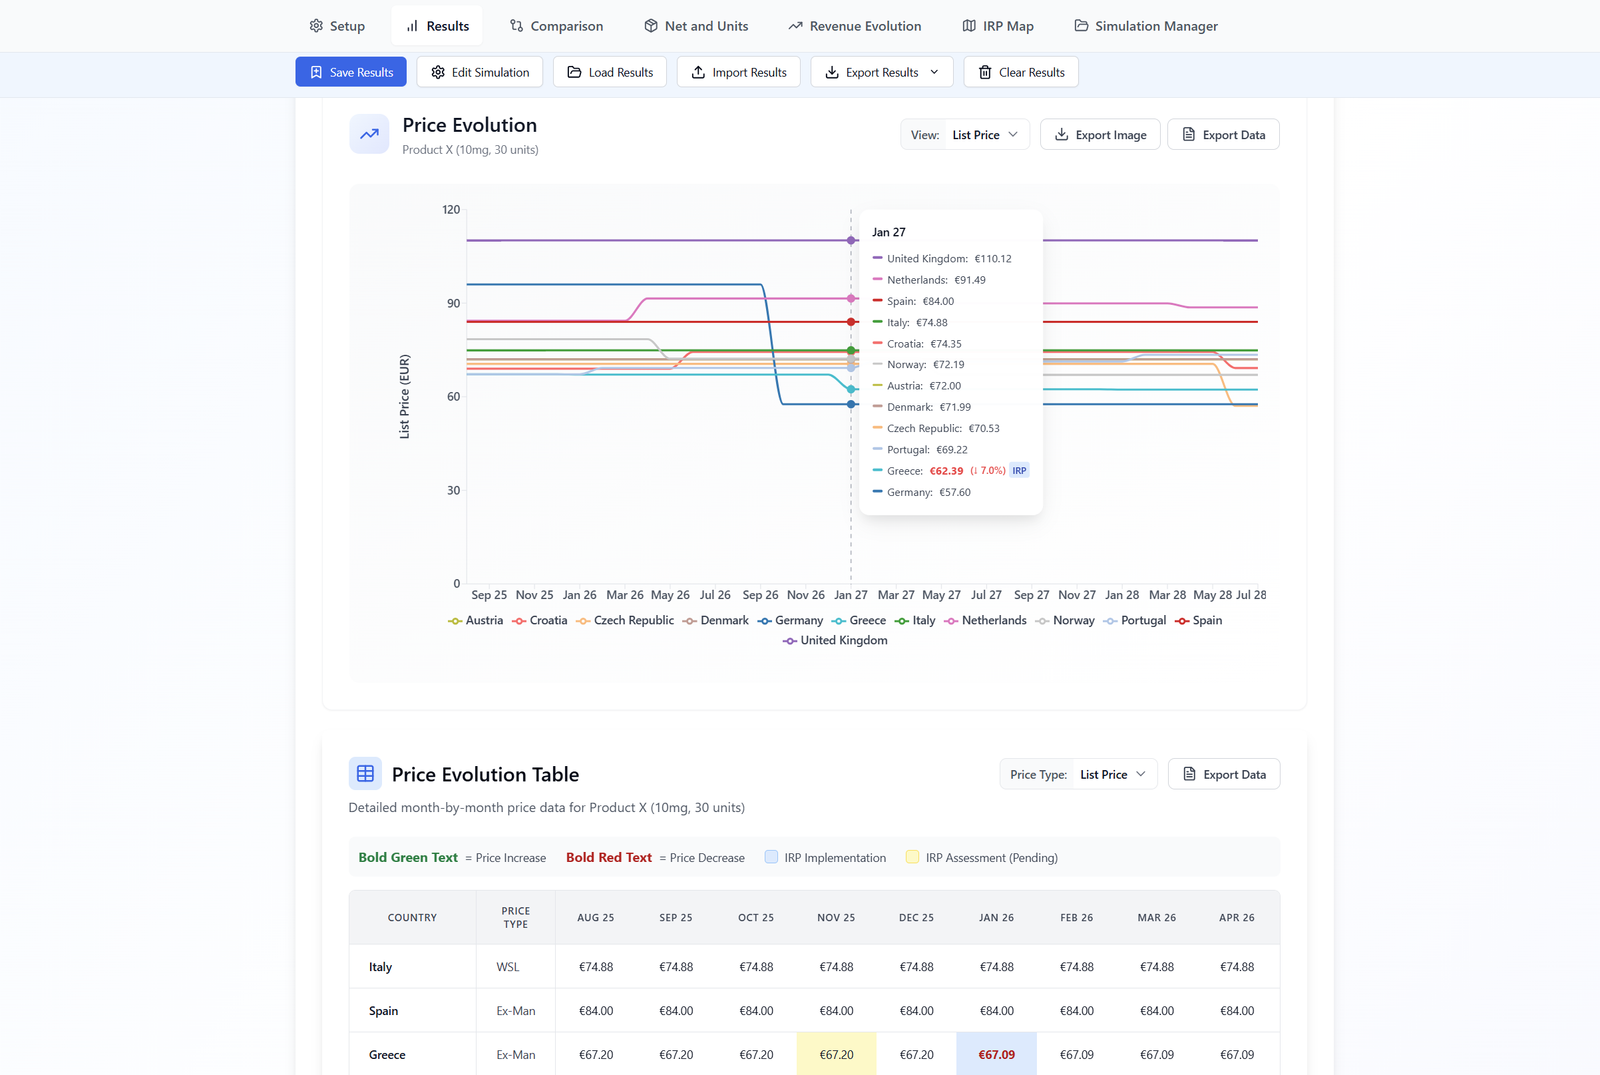Click the Price Evolution Table grid icon
This screenshot has height=1075, width=1600.
pyautogui.click(x=365, y=773)
